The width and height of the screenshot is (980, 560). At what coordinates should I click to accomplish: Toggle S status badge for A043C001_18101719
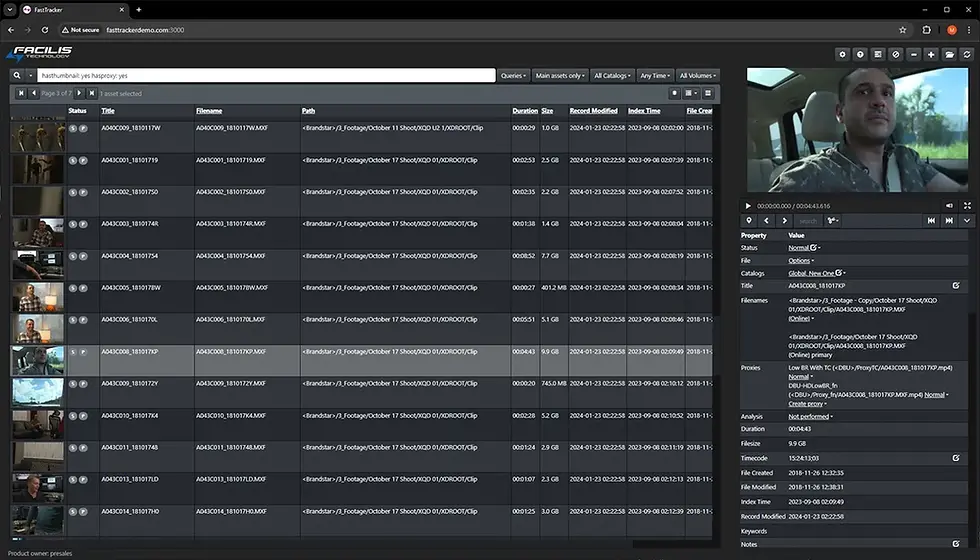click(72, 161)
